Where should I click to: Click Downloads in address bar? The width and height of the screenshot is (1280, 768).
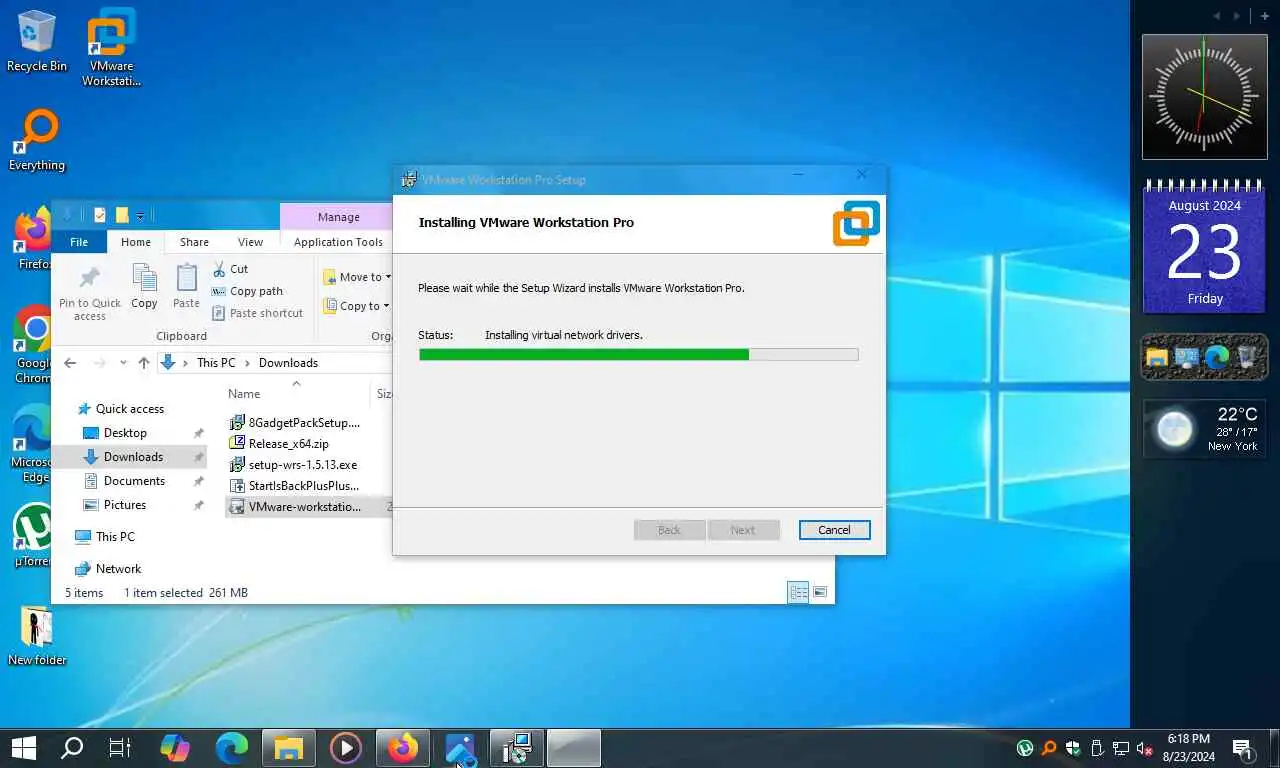[288, 363]
